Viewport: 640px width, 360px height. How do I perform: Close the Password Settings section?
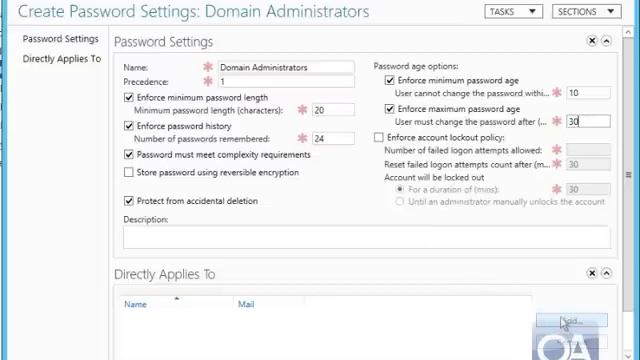(592, 41)
